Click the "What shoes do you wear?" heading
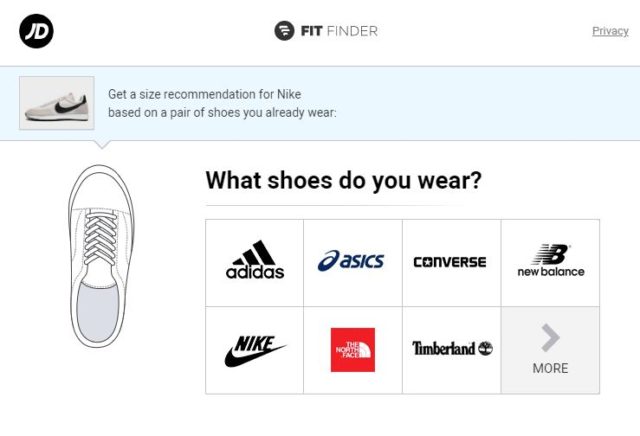 [343, 181]
